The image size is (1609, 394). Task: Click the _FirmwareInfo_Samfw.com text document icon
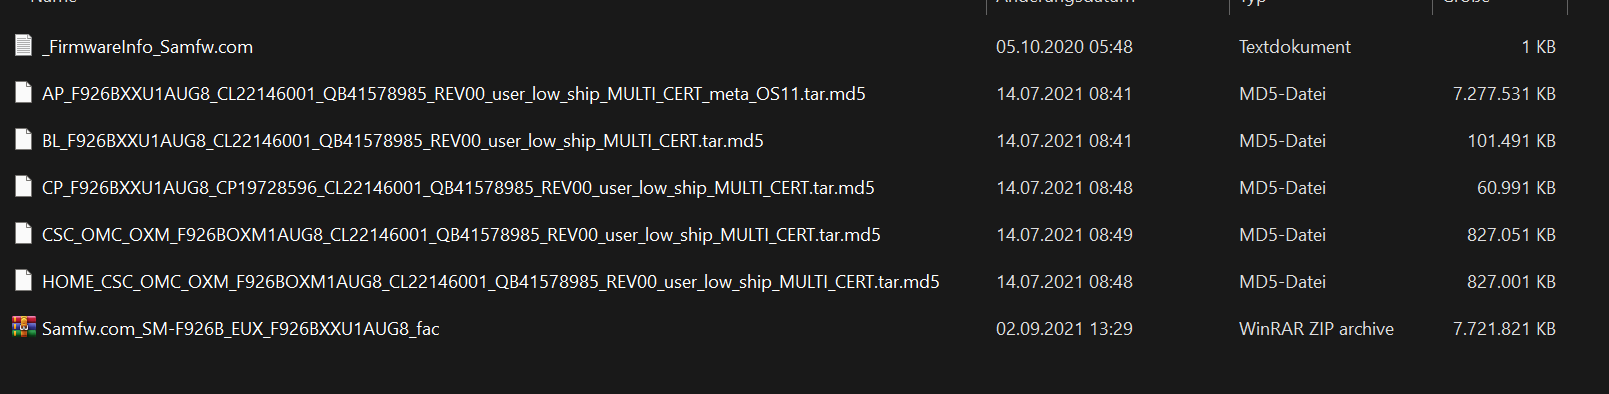point(24,46)
